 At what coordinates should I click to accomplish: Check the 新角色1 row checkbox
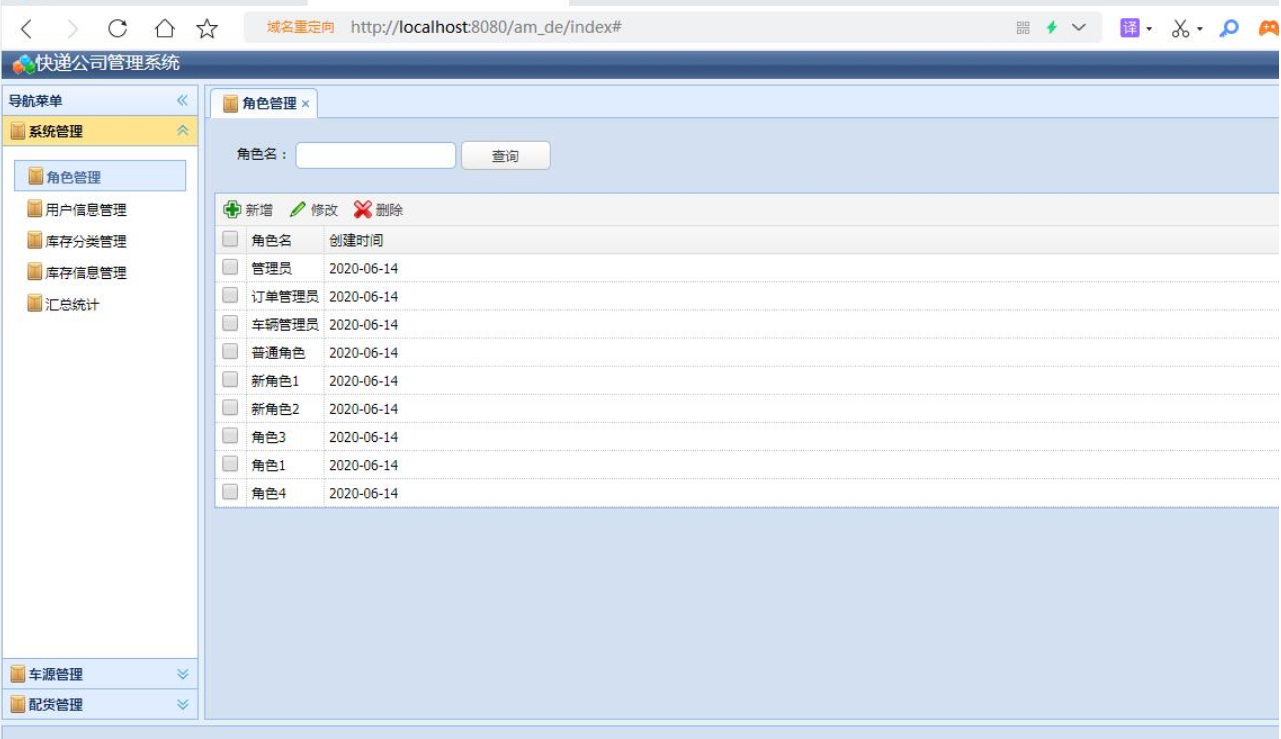pyautogui.click(x=230, y=379)
